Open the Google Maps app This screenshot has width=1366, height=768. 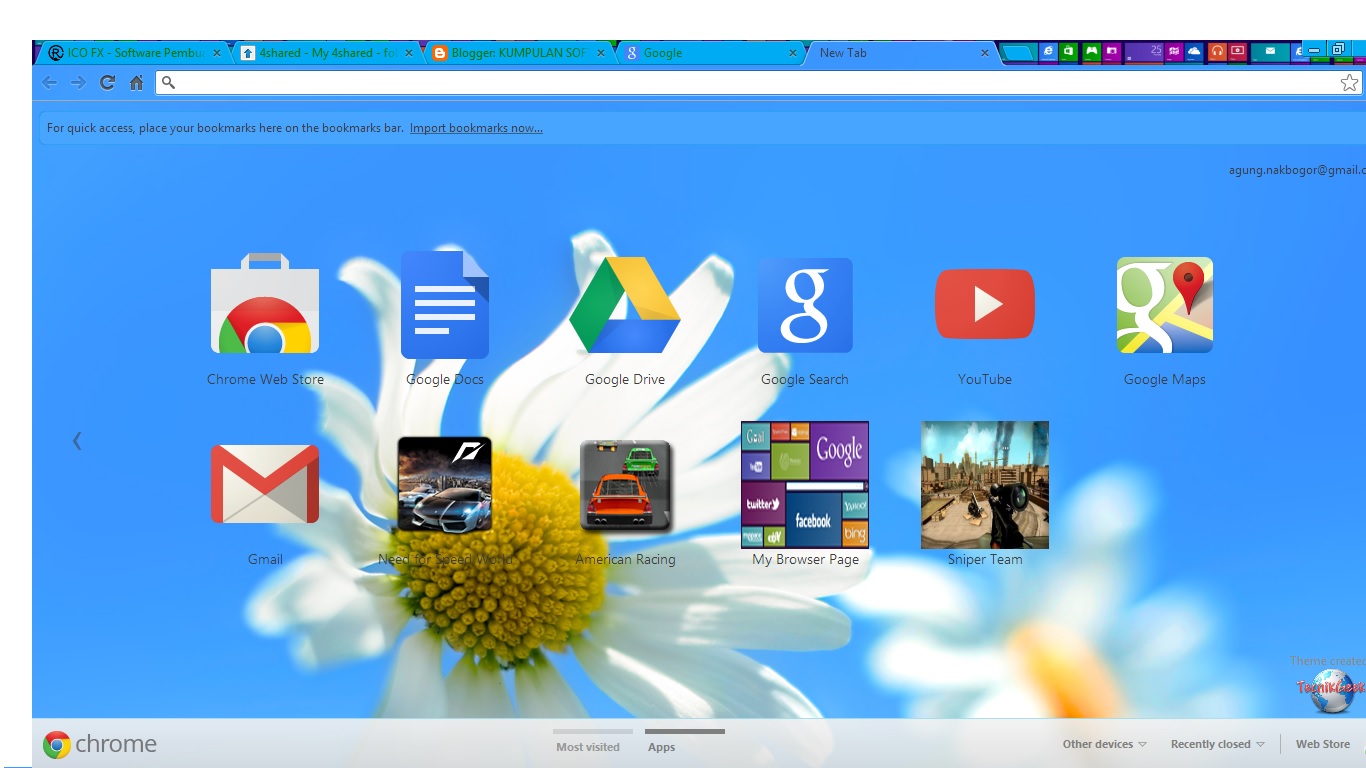coord(1165,304)
